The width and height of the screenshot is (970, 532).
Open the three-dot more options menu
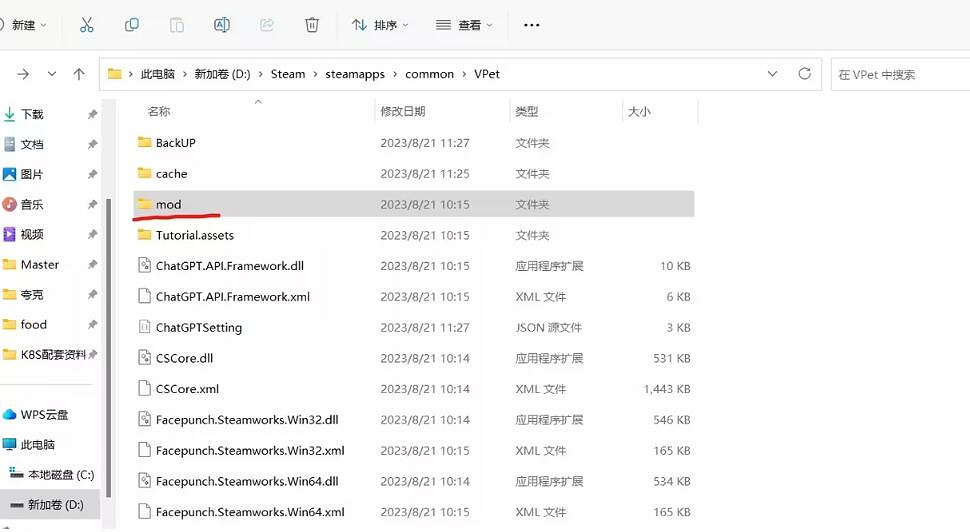click(x=531, y=25)
